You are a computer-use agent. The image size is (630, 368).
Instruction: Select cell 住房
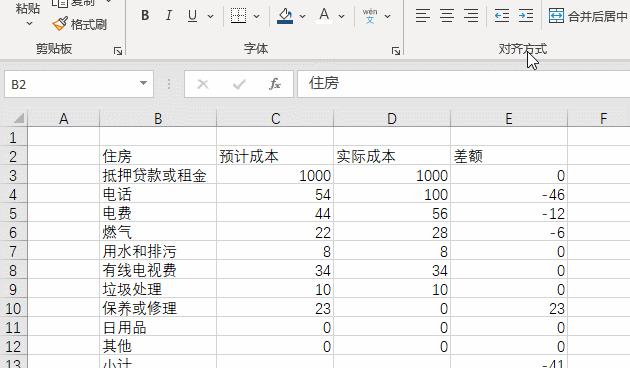(x=158, y=156)
